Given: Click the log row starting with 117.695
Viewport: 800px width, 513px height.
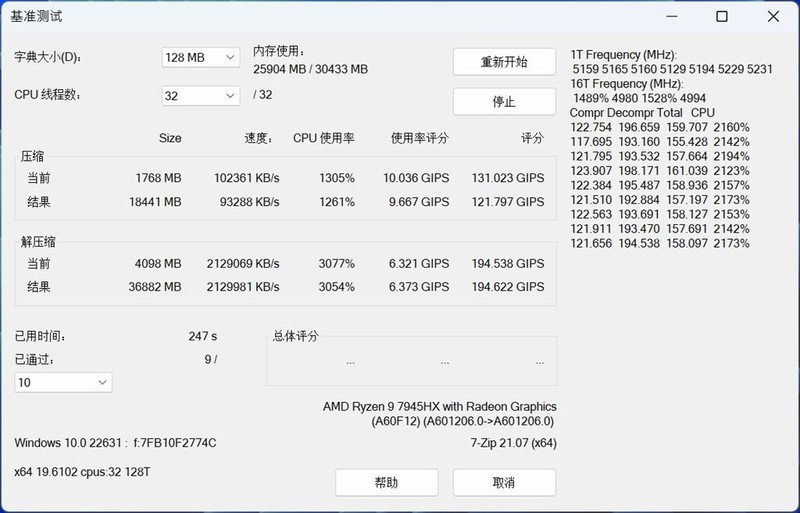Looking at the screenshot, I should [x=660, y=141].
